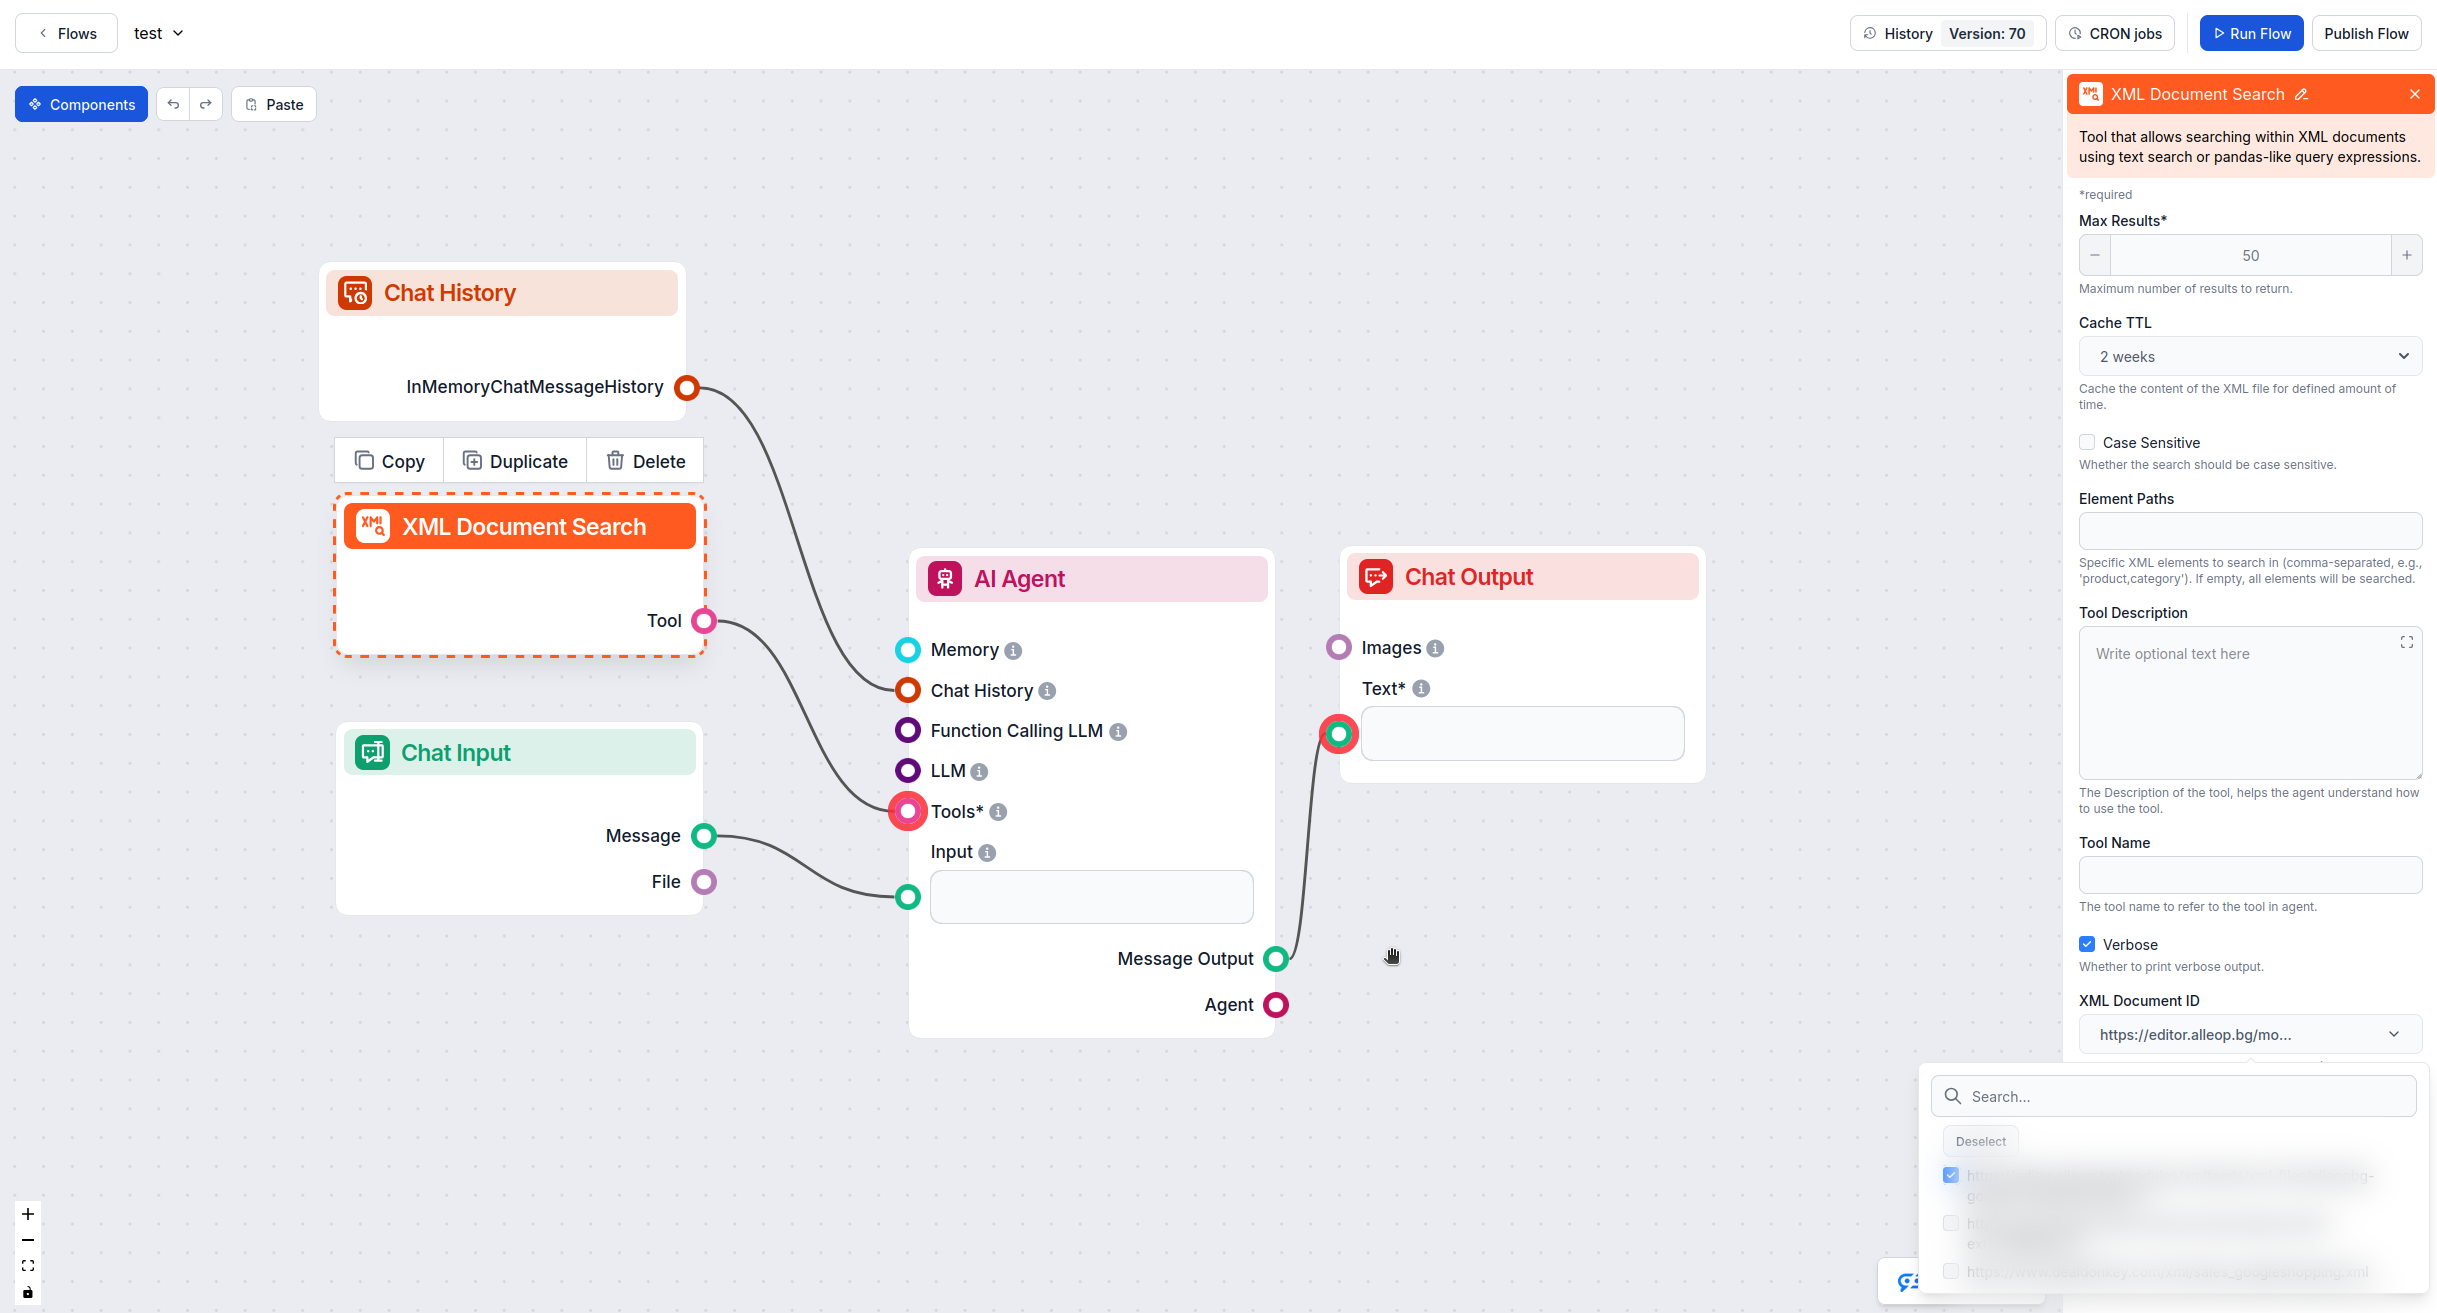Uncheck the first selected URL in dropdown list

tap(1951, 1175)
